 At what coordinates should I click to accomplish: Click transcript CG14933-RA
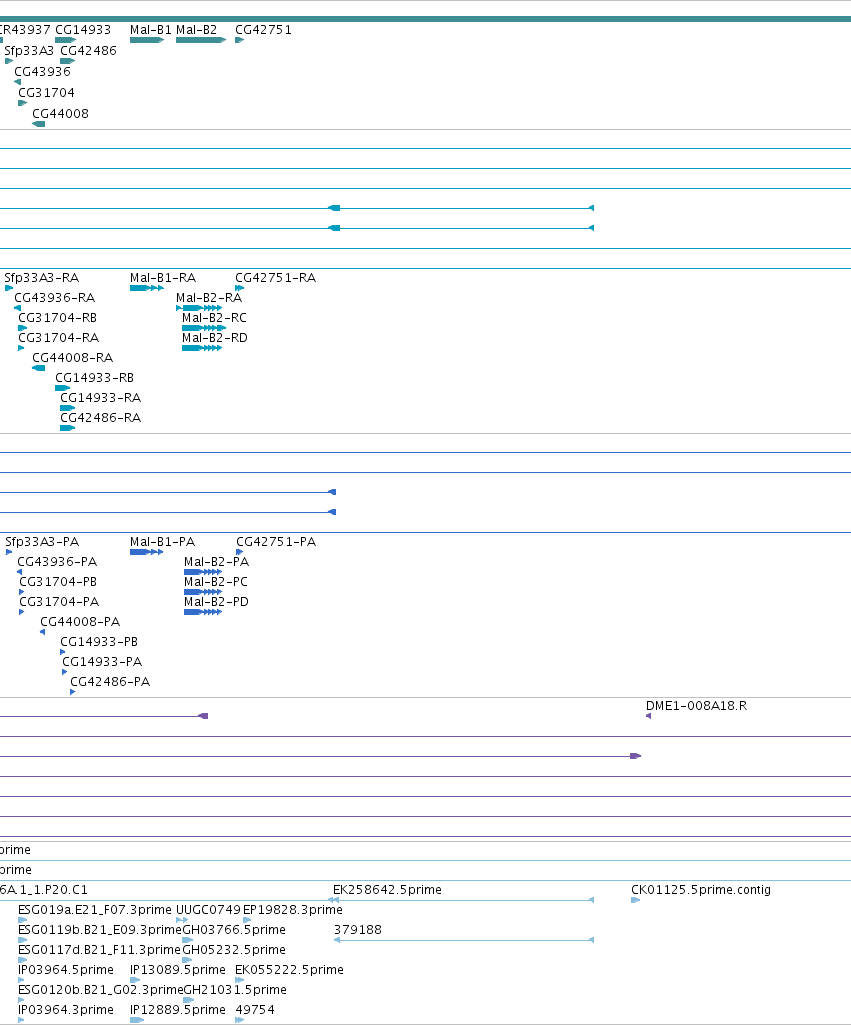click(101, 398)
